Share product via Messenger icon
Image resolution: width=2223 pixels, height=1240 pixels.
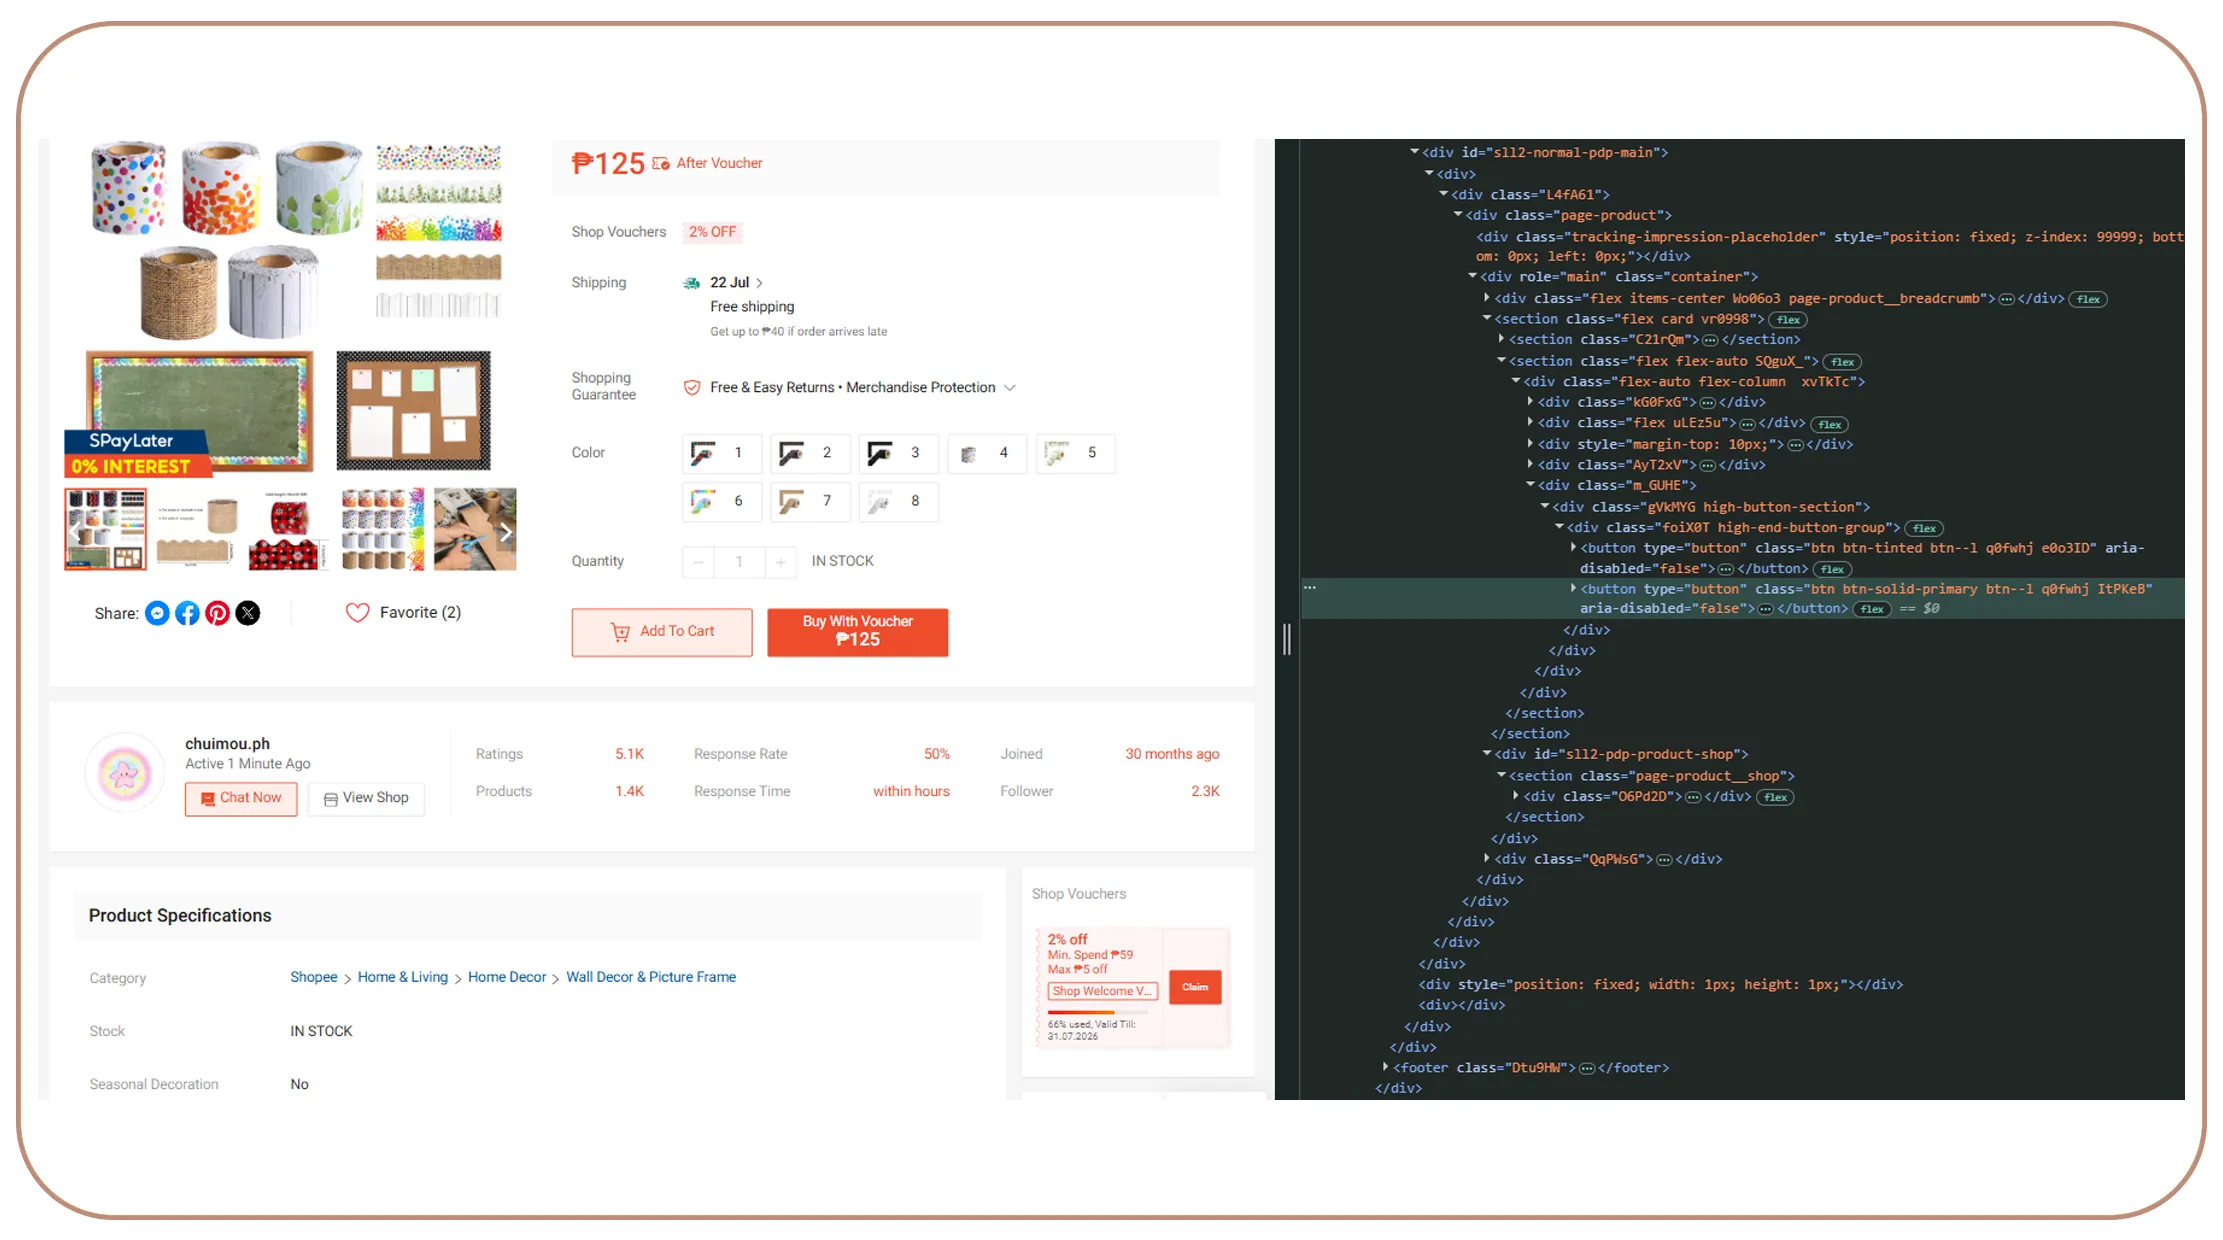(x=157, y=613)
